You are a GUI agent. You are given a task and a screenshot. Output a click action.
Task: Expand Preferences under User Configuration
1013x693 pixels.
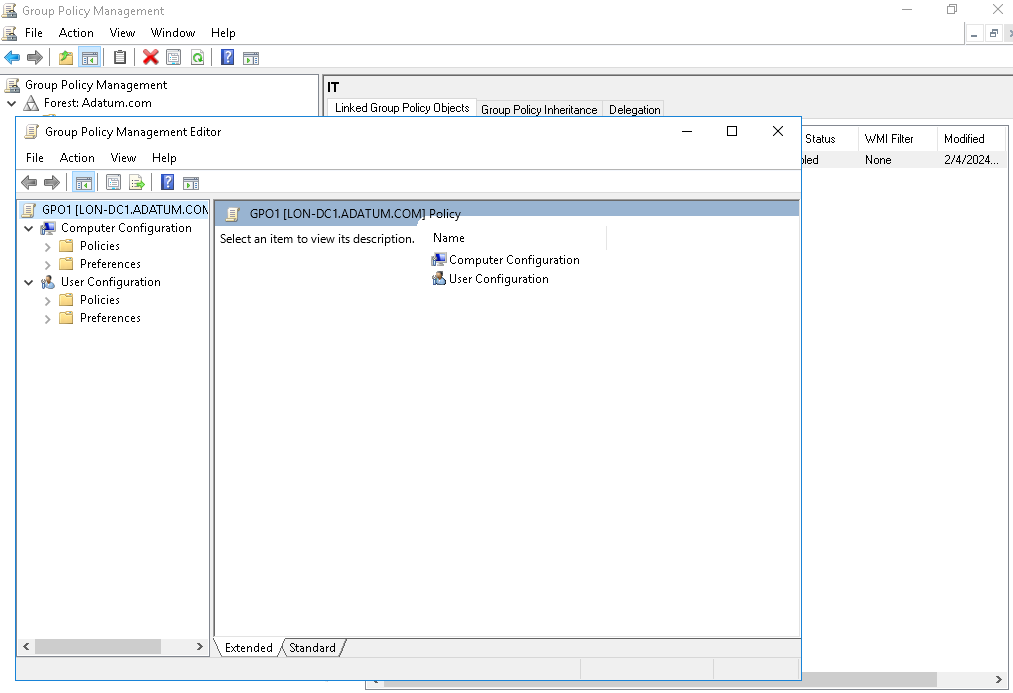click(x=47, y=318)
